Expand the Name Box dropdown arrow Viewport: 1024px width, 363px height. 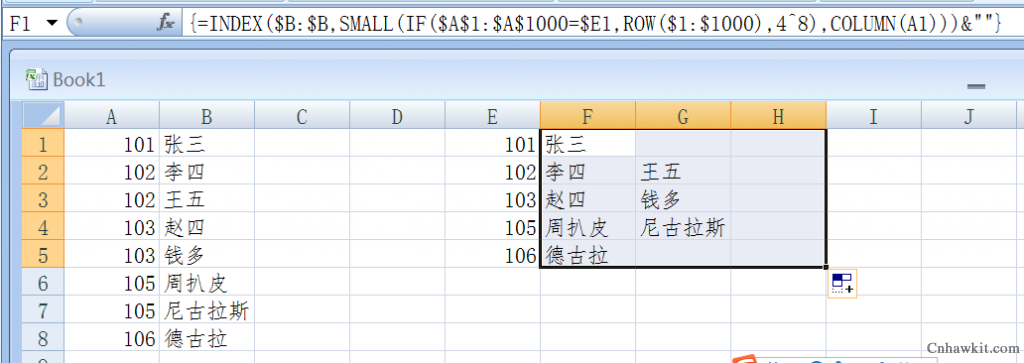pos(52,24)
